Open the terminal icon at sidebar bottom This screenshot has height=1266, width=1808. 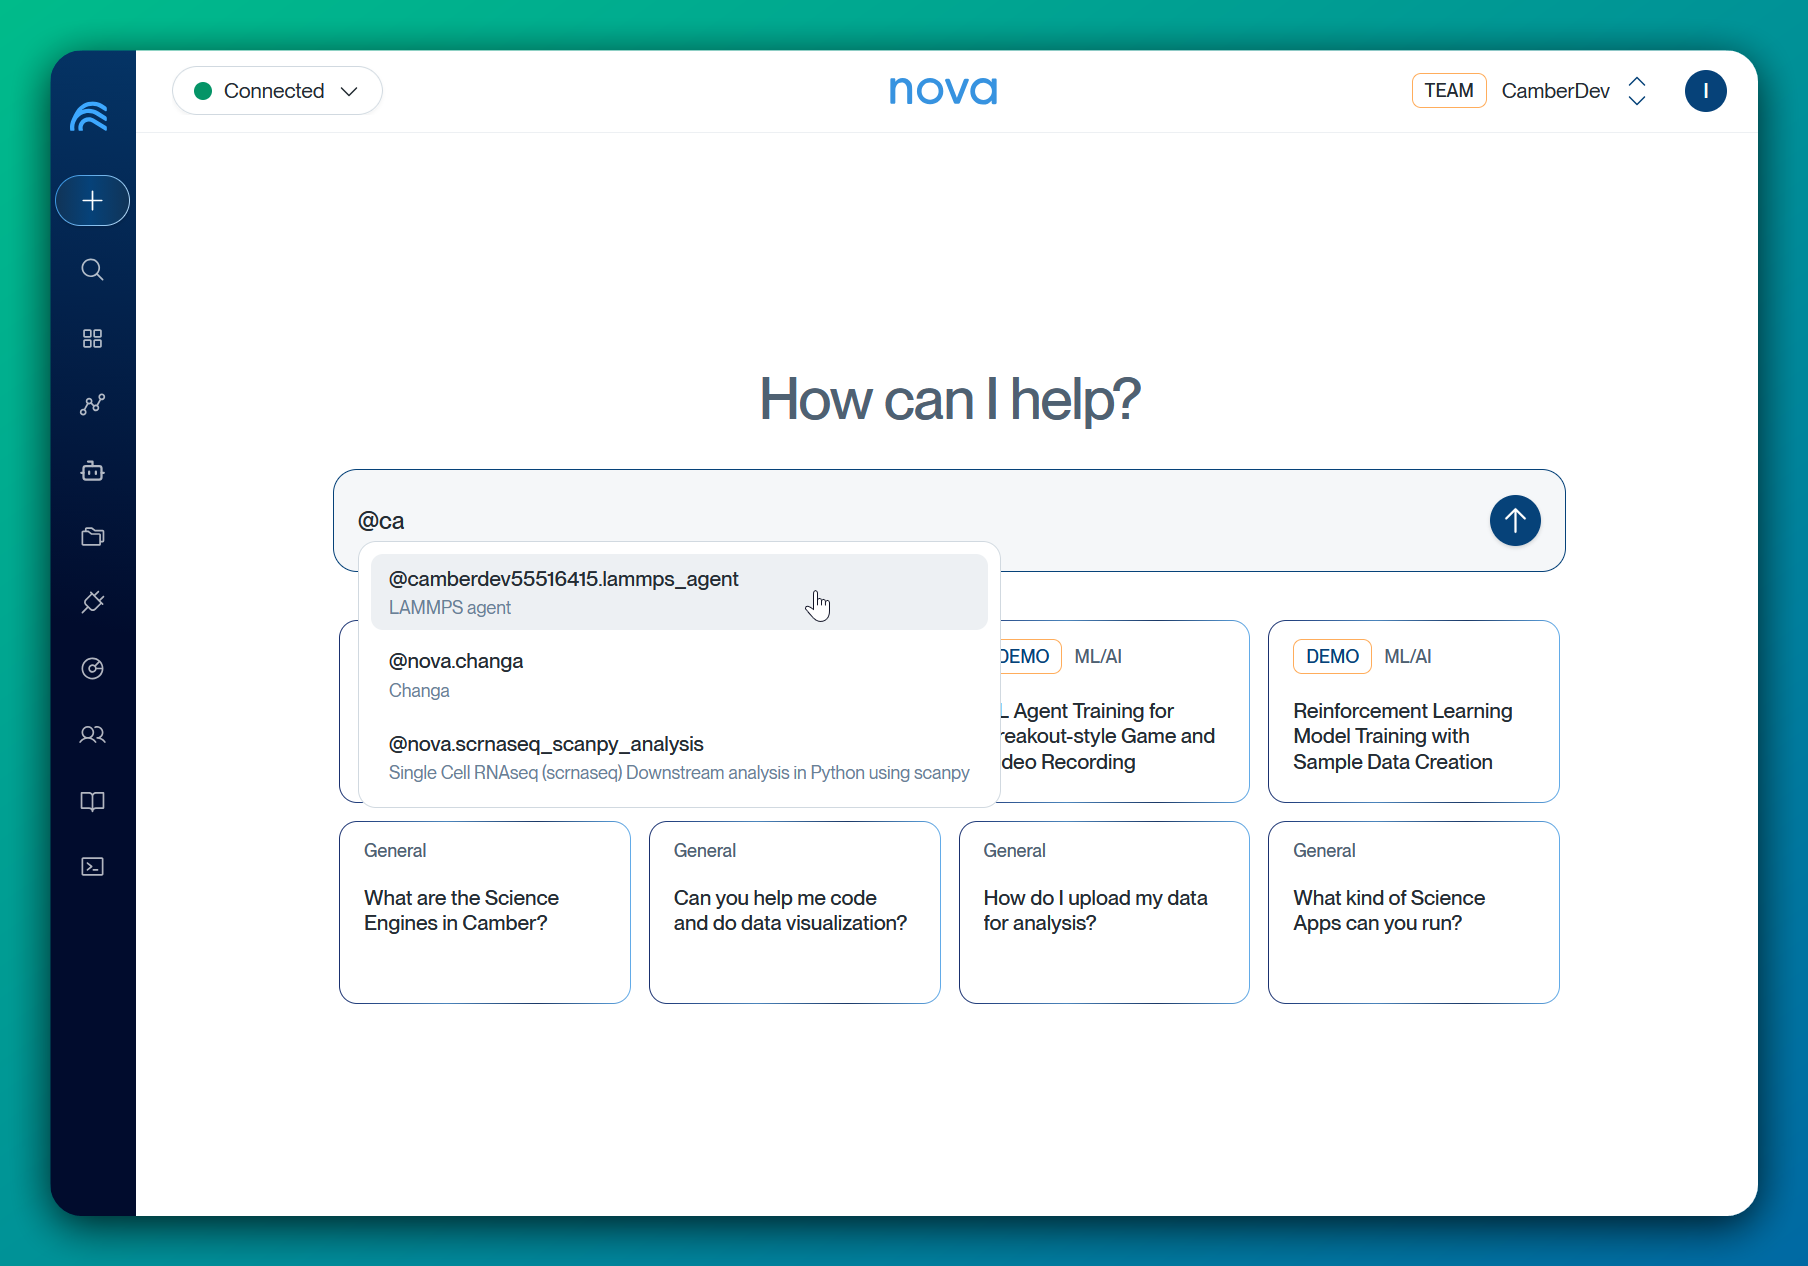click(92, 867)
